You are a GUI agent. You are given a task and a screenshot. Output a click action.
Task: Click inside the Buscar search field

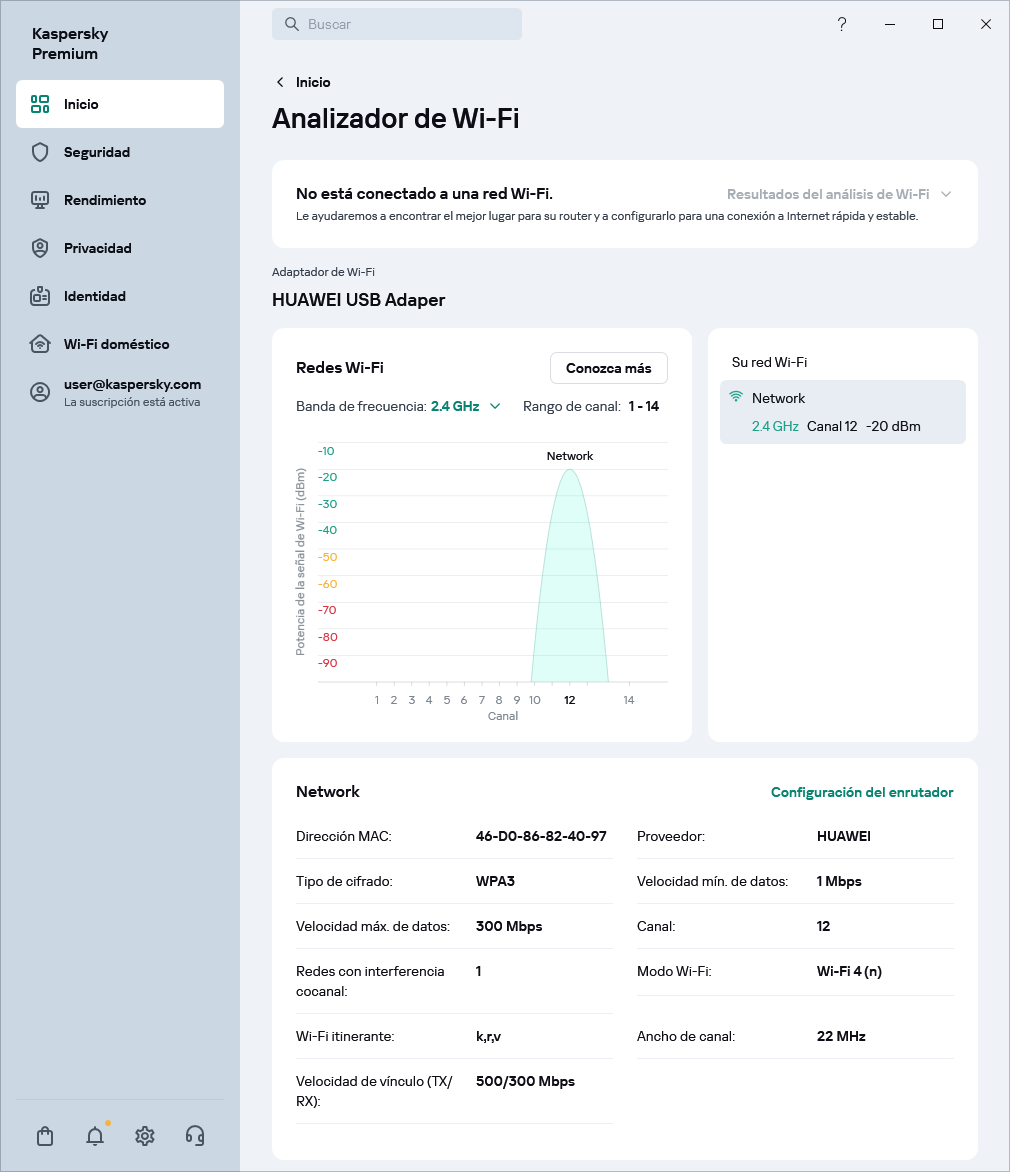[x=397, y=24]
